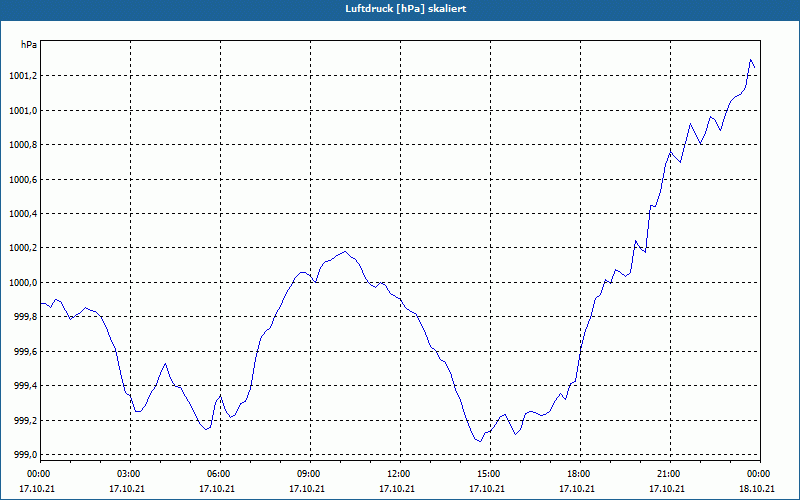Select the hPa unit label
This screenshot has width=800, height=500.
point(29,45)
